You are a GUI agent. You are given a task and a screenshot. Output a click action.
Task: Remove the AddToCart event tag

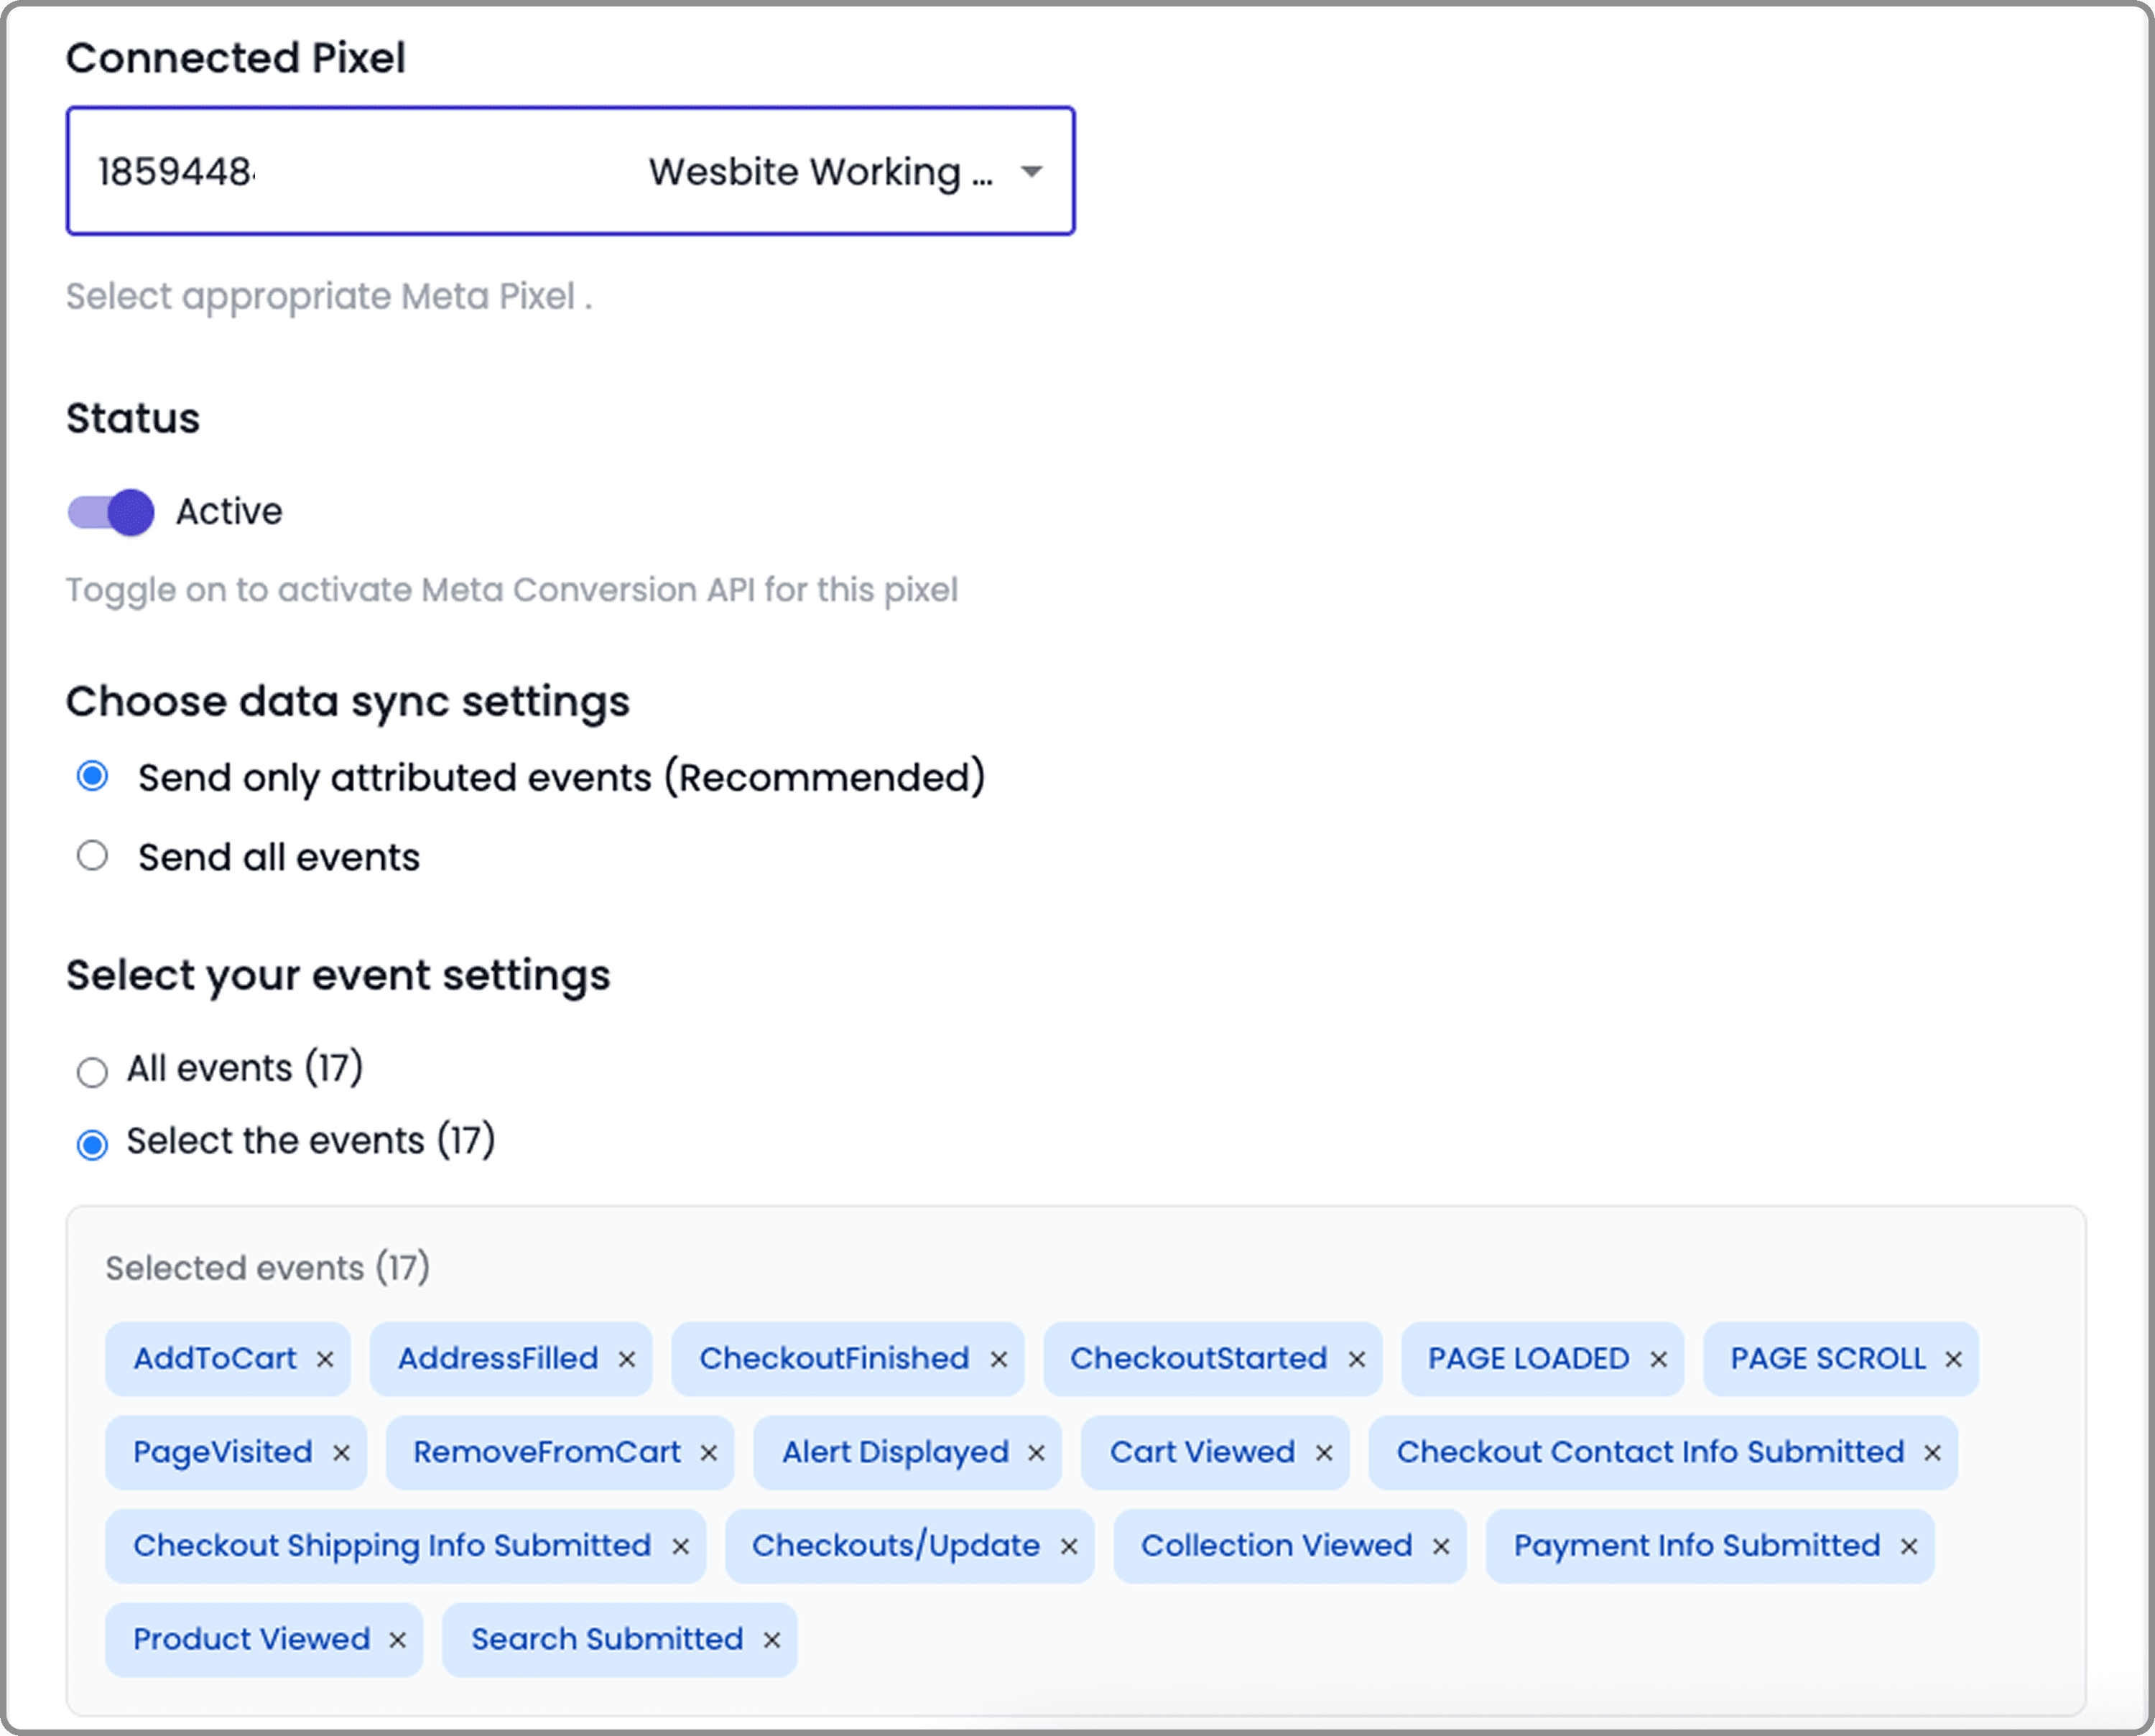pos(325,1359)
